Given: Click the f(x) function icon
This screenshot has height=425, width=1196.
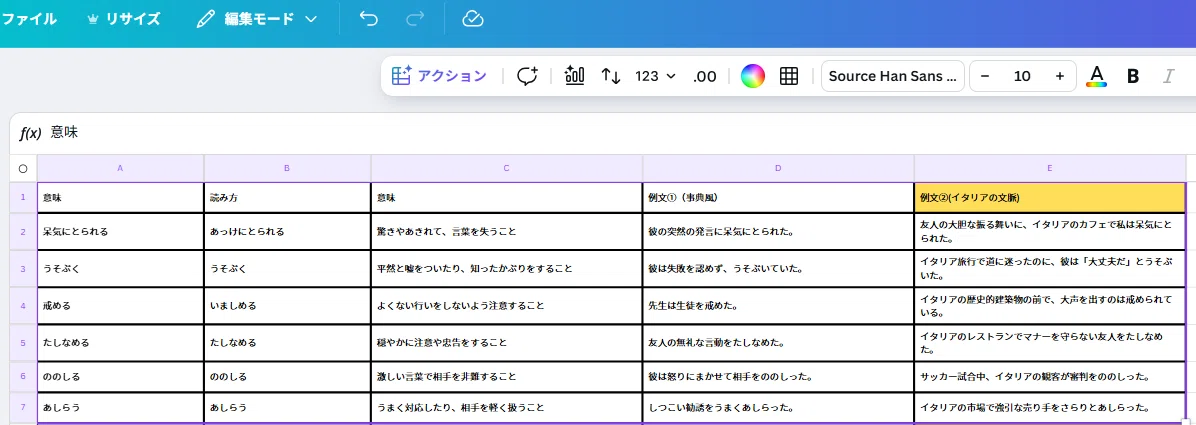Looking at the screenshot, I should coord(30,134).
